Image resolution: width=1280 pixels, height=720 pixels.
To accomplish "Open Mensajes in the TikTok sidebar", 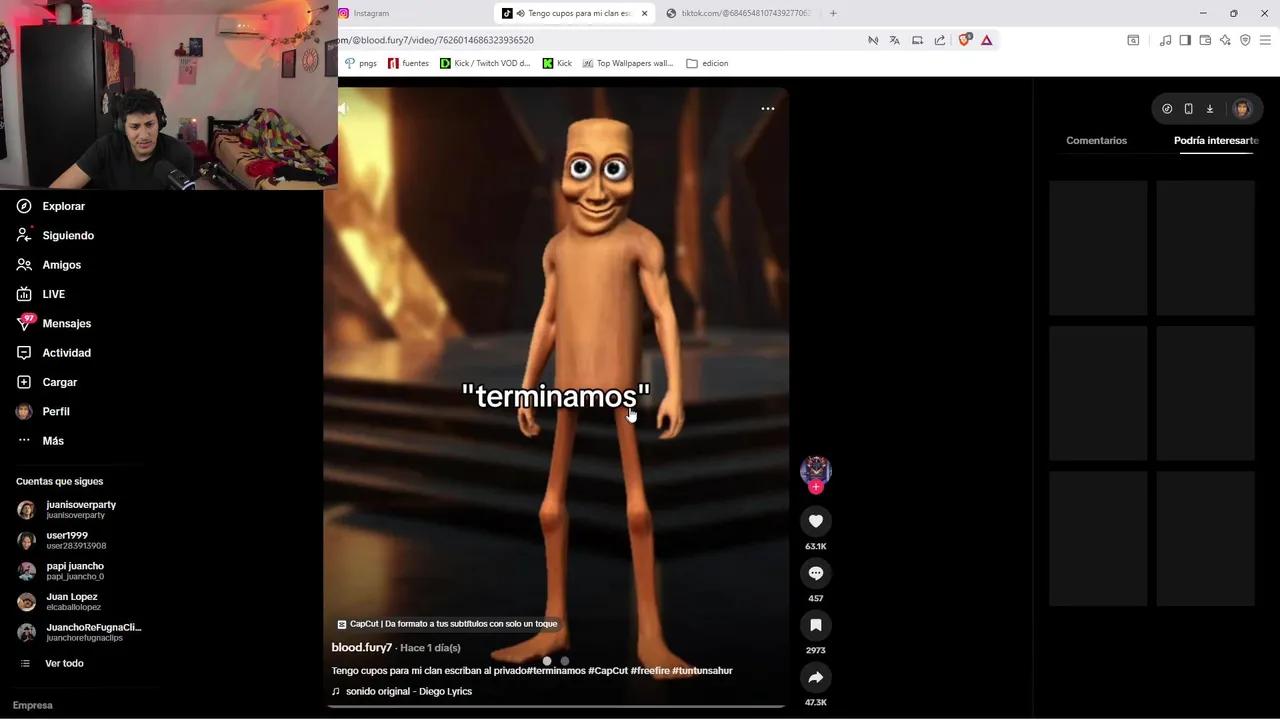I will click(66, 323).
